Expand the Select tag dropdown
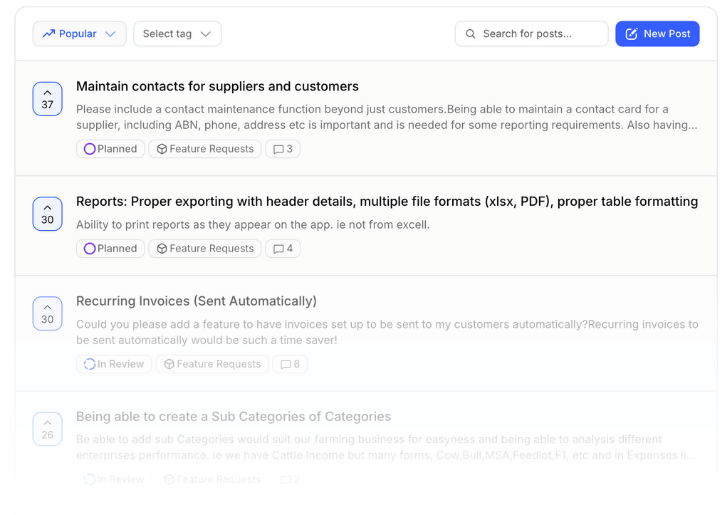 177,34
